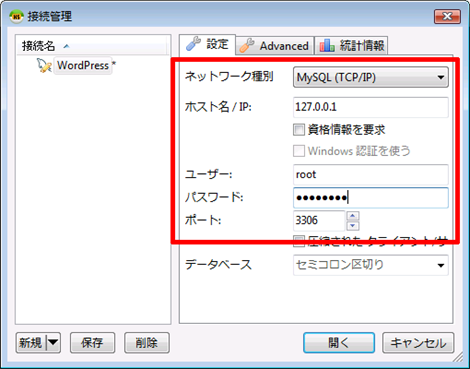
Task: Click the 保存 button
Action: click(x=92, y=342)
